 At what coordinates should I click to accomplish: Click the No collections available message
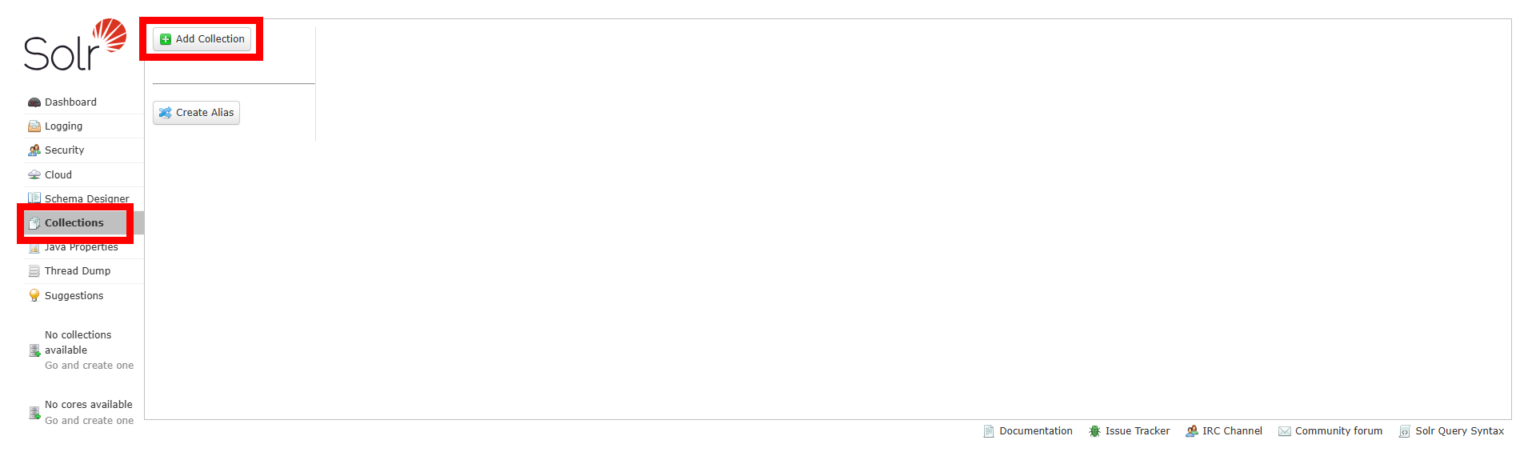[78, 342]
